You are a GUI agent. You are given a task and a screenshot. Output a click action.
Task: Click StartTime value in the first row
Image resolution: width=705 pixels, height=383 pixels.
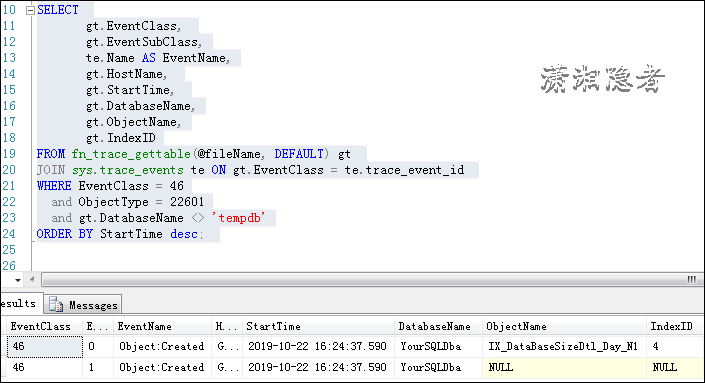click(317, 347)
